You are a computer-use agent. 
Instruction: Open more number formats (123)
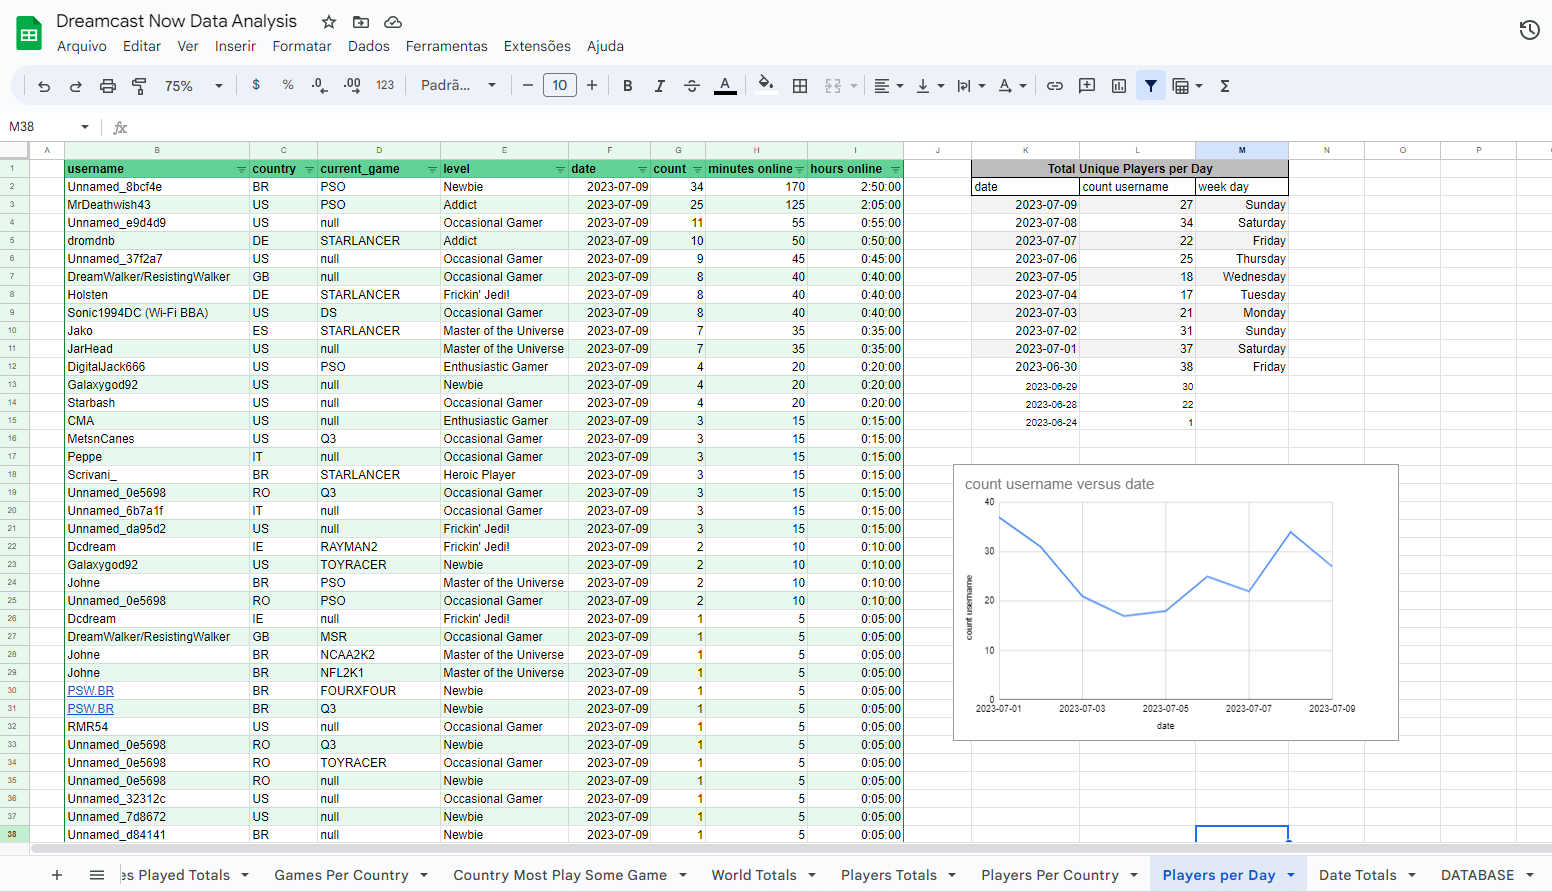(x=385, y=86)
